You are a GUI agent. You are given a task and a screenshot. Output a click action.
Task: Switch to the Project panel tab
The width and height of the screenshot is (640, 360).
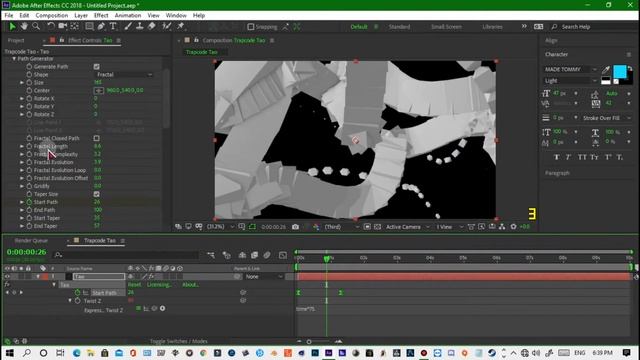(16, 40)
